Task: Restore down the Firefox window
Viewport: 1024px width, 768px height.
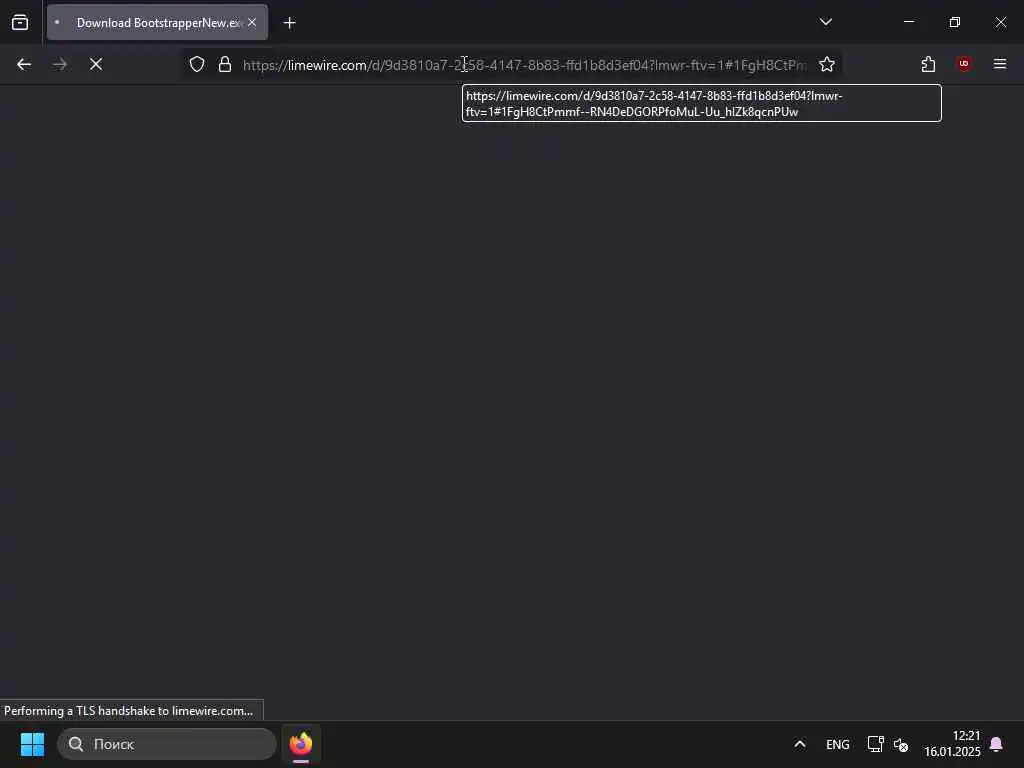Action: (955, 22)
